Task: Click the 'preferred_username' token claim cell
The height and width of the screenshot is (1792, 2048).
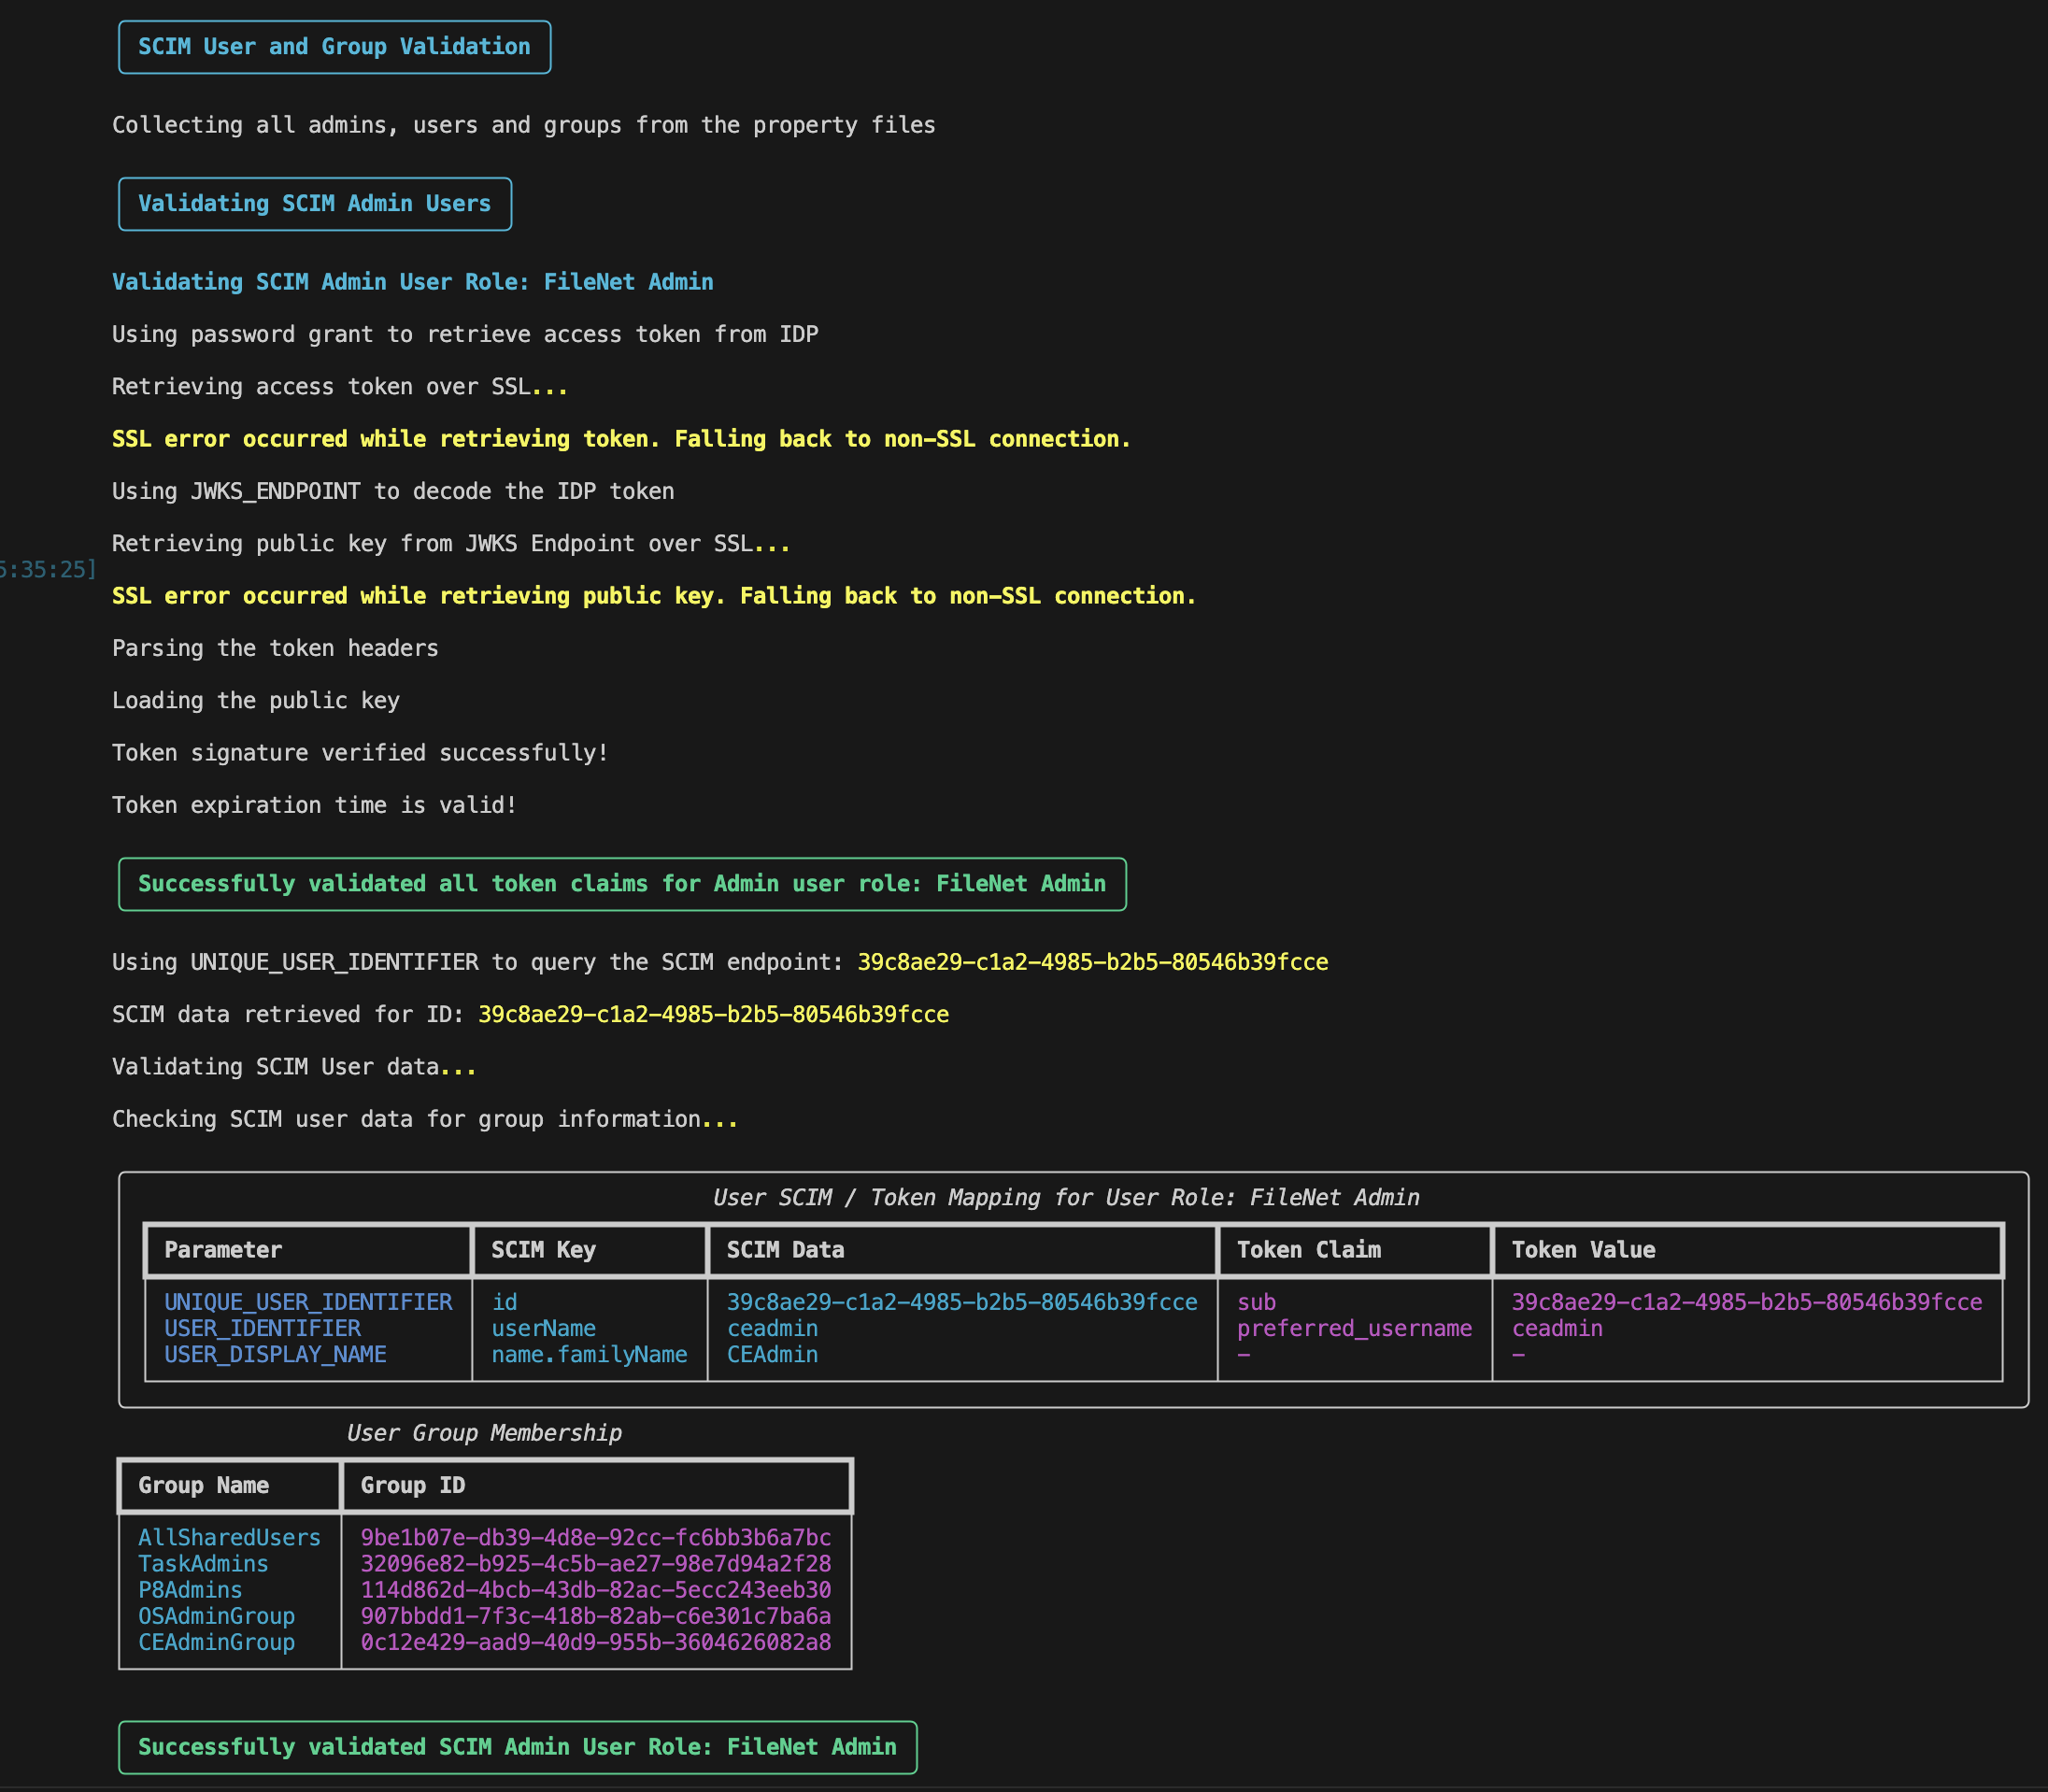Action: pos(1354,1328)
